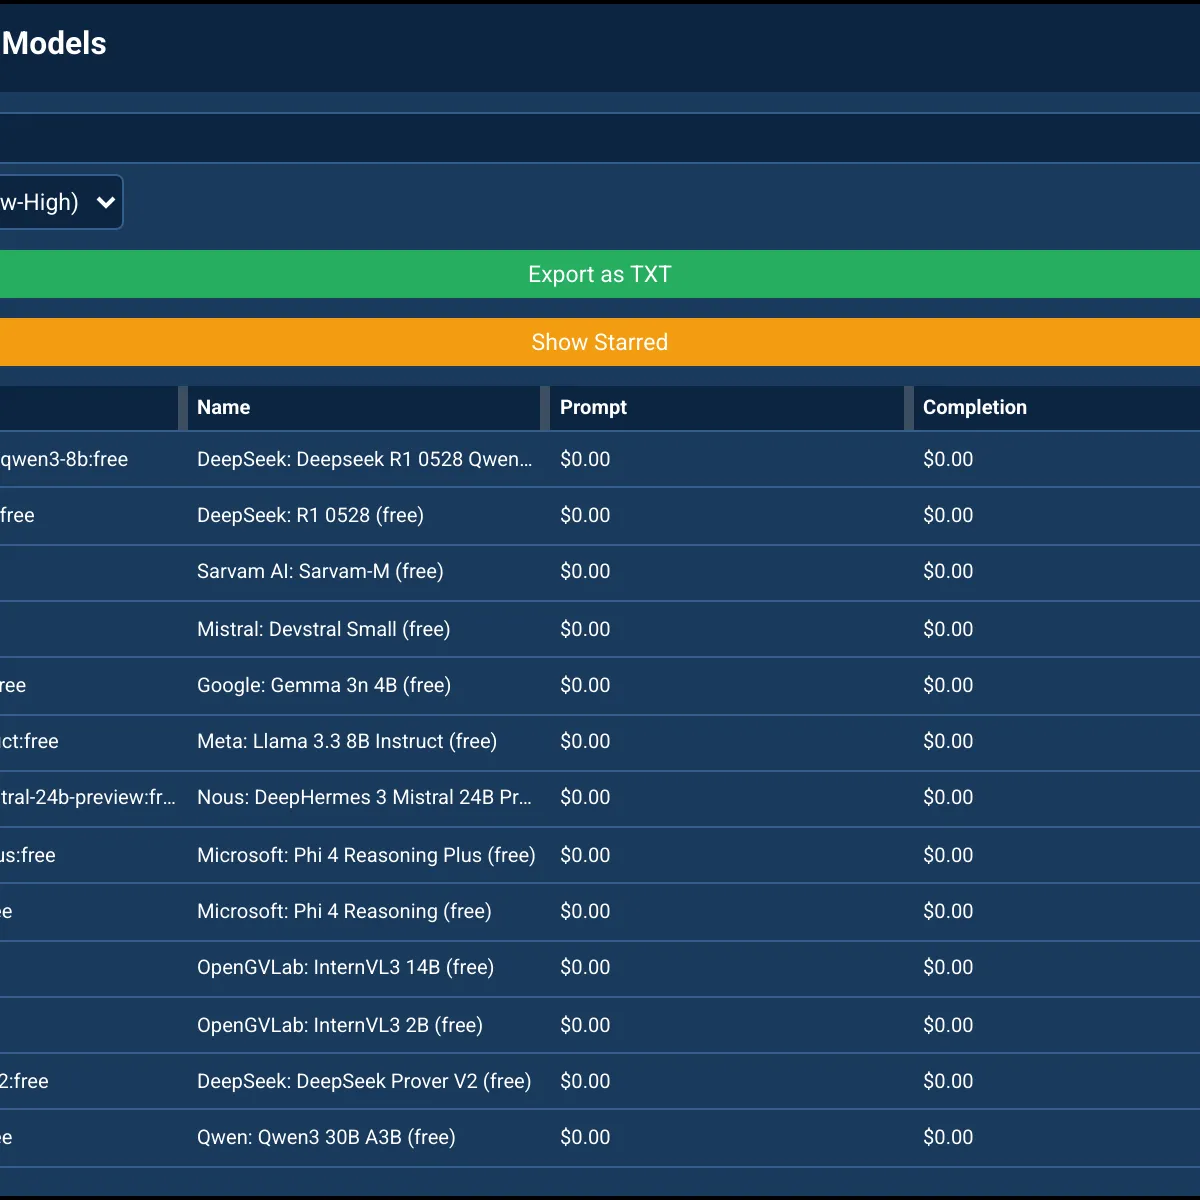This screenshot has height=1200, width=1200.
Task: Click Completion price for Phi 4 Reasoning Plus
Action: coord(948,855)
